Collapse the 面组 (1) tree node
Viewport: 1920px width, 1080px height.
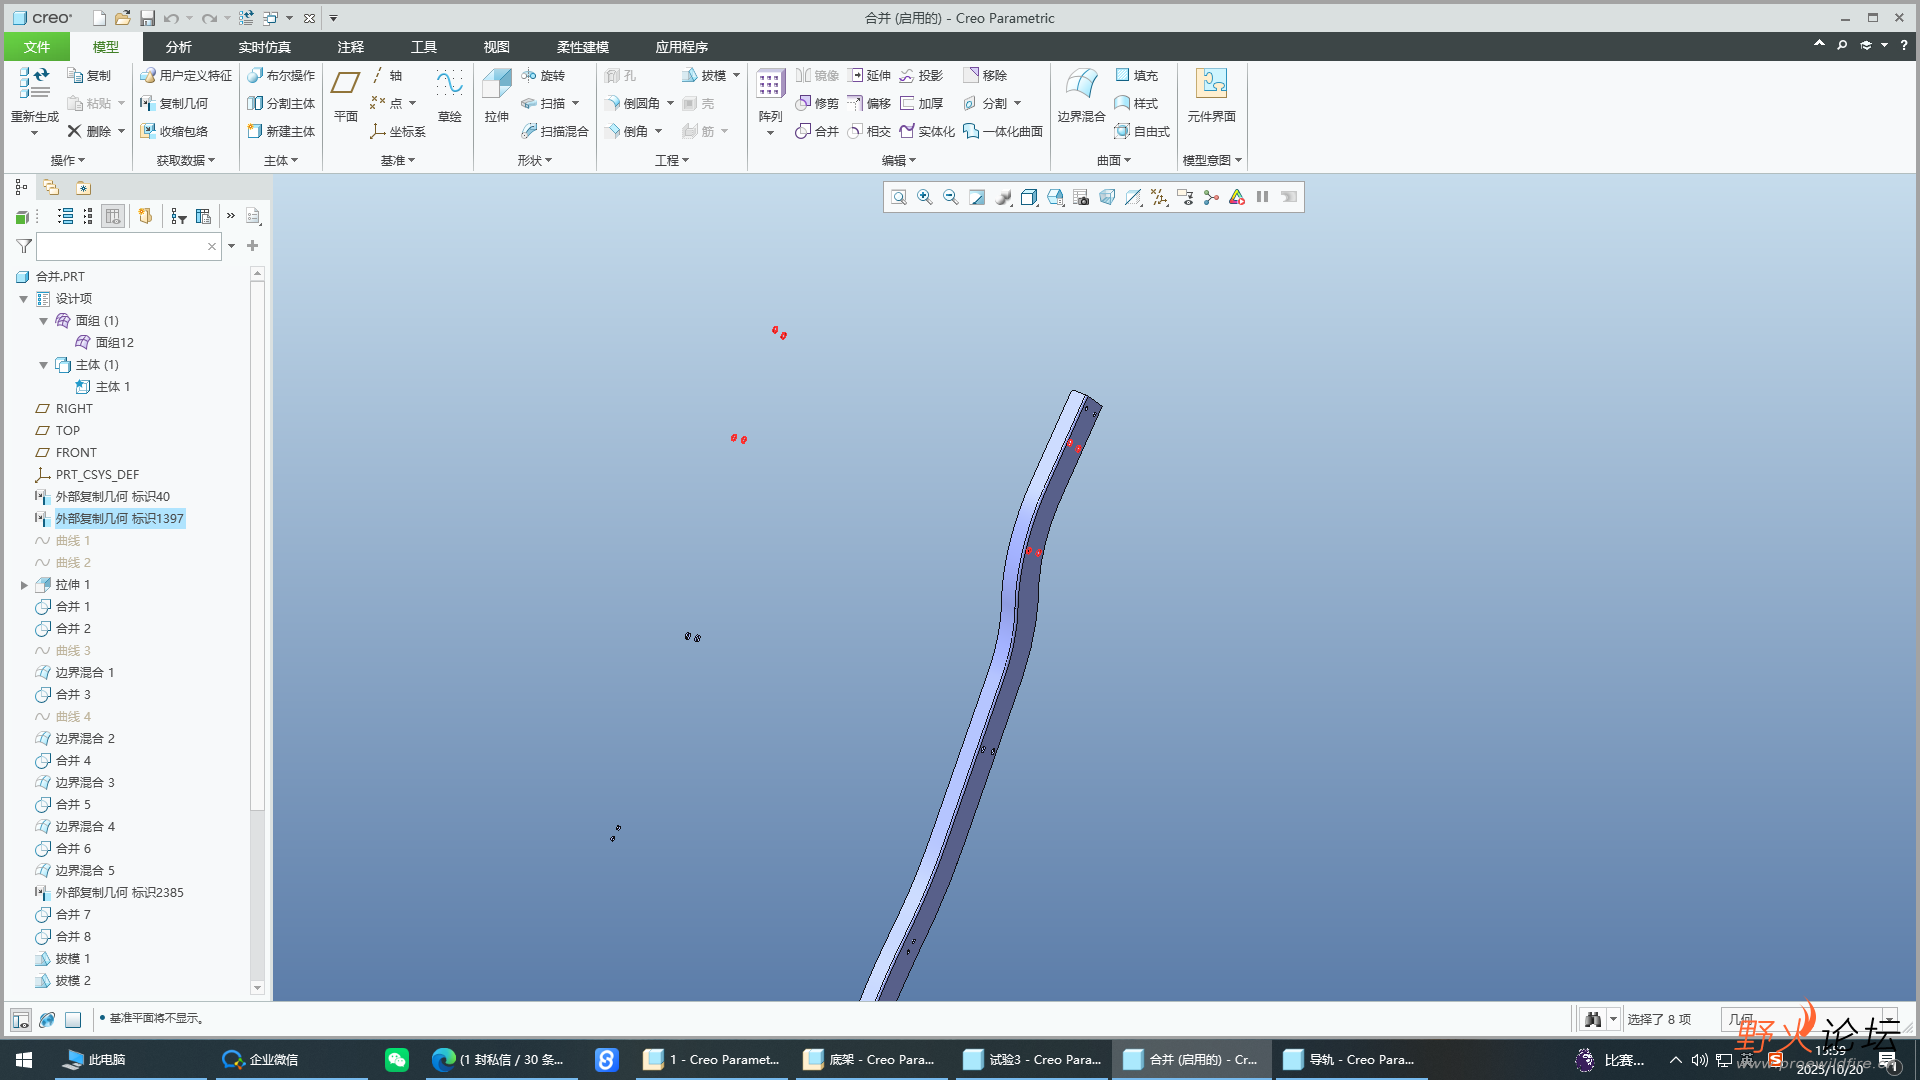pos(44,321)
